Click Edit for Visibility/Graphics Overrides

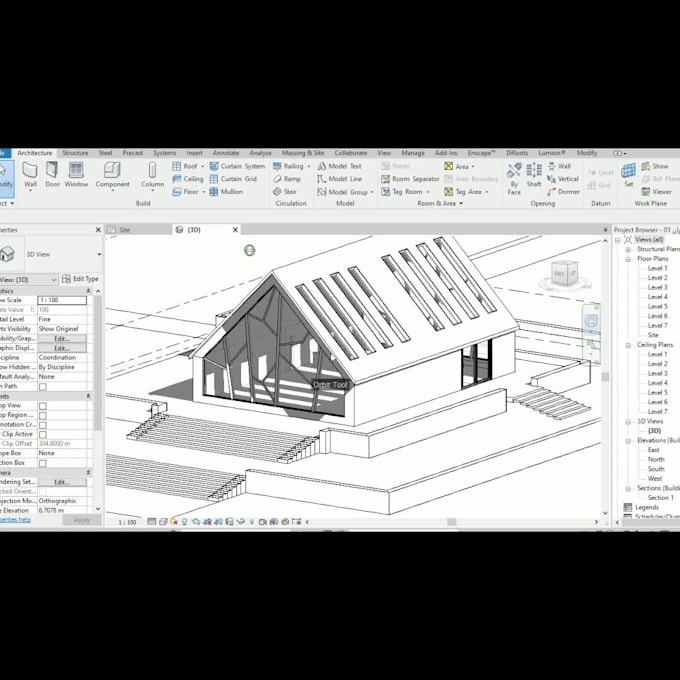tap(62, 339)
